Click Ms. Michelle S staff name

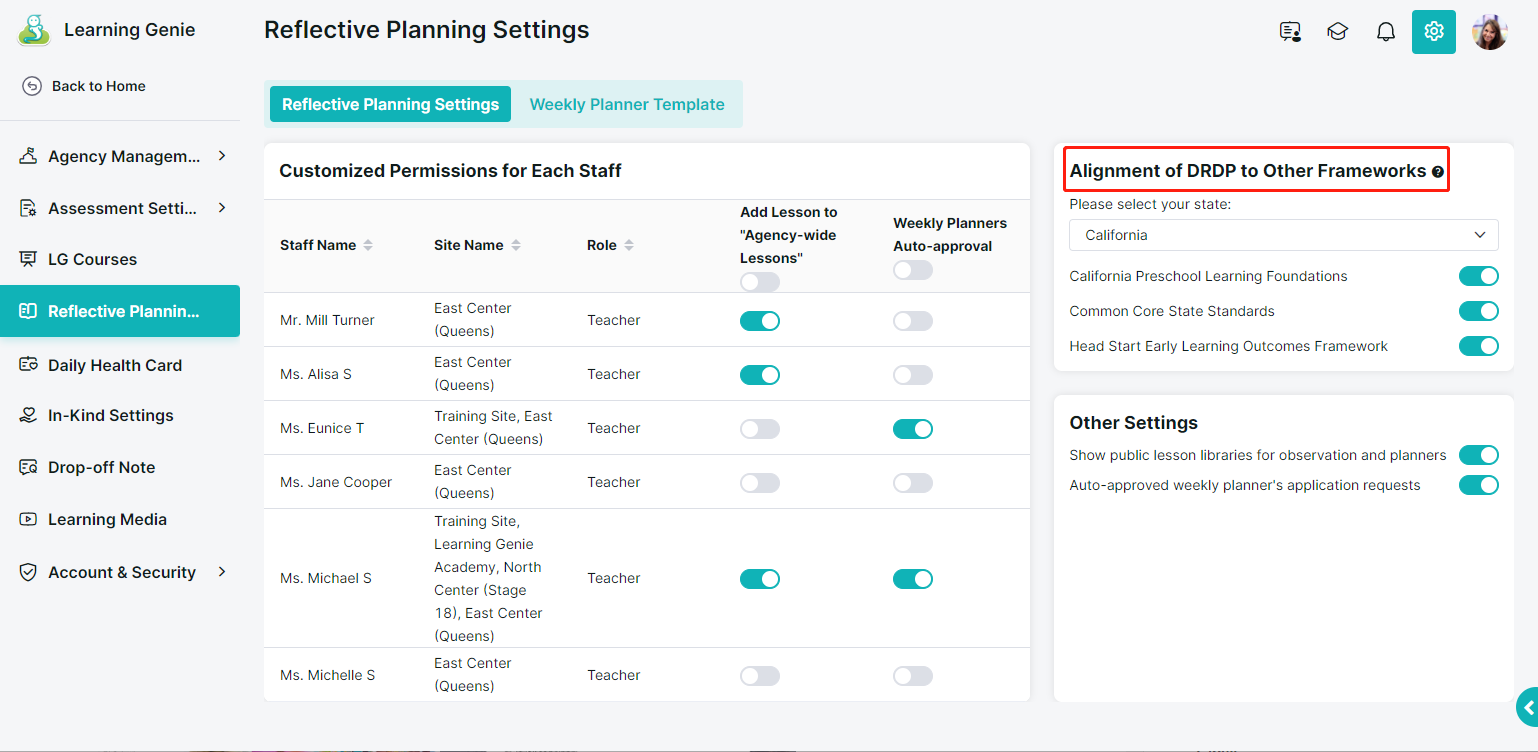point(328,675)
